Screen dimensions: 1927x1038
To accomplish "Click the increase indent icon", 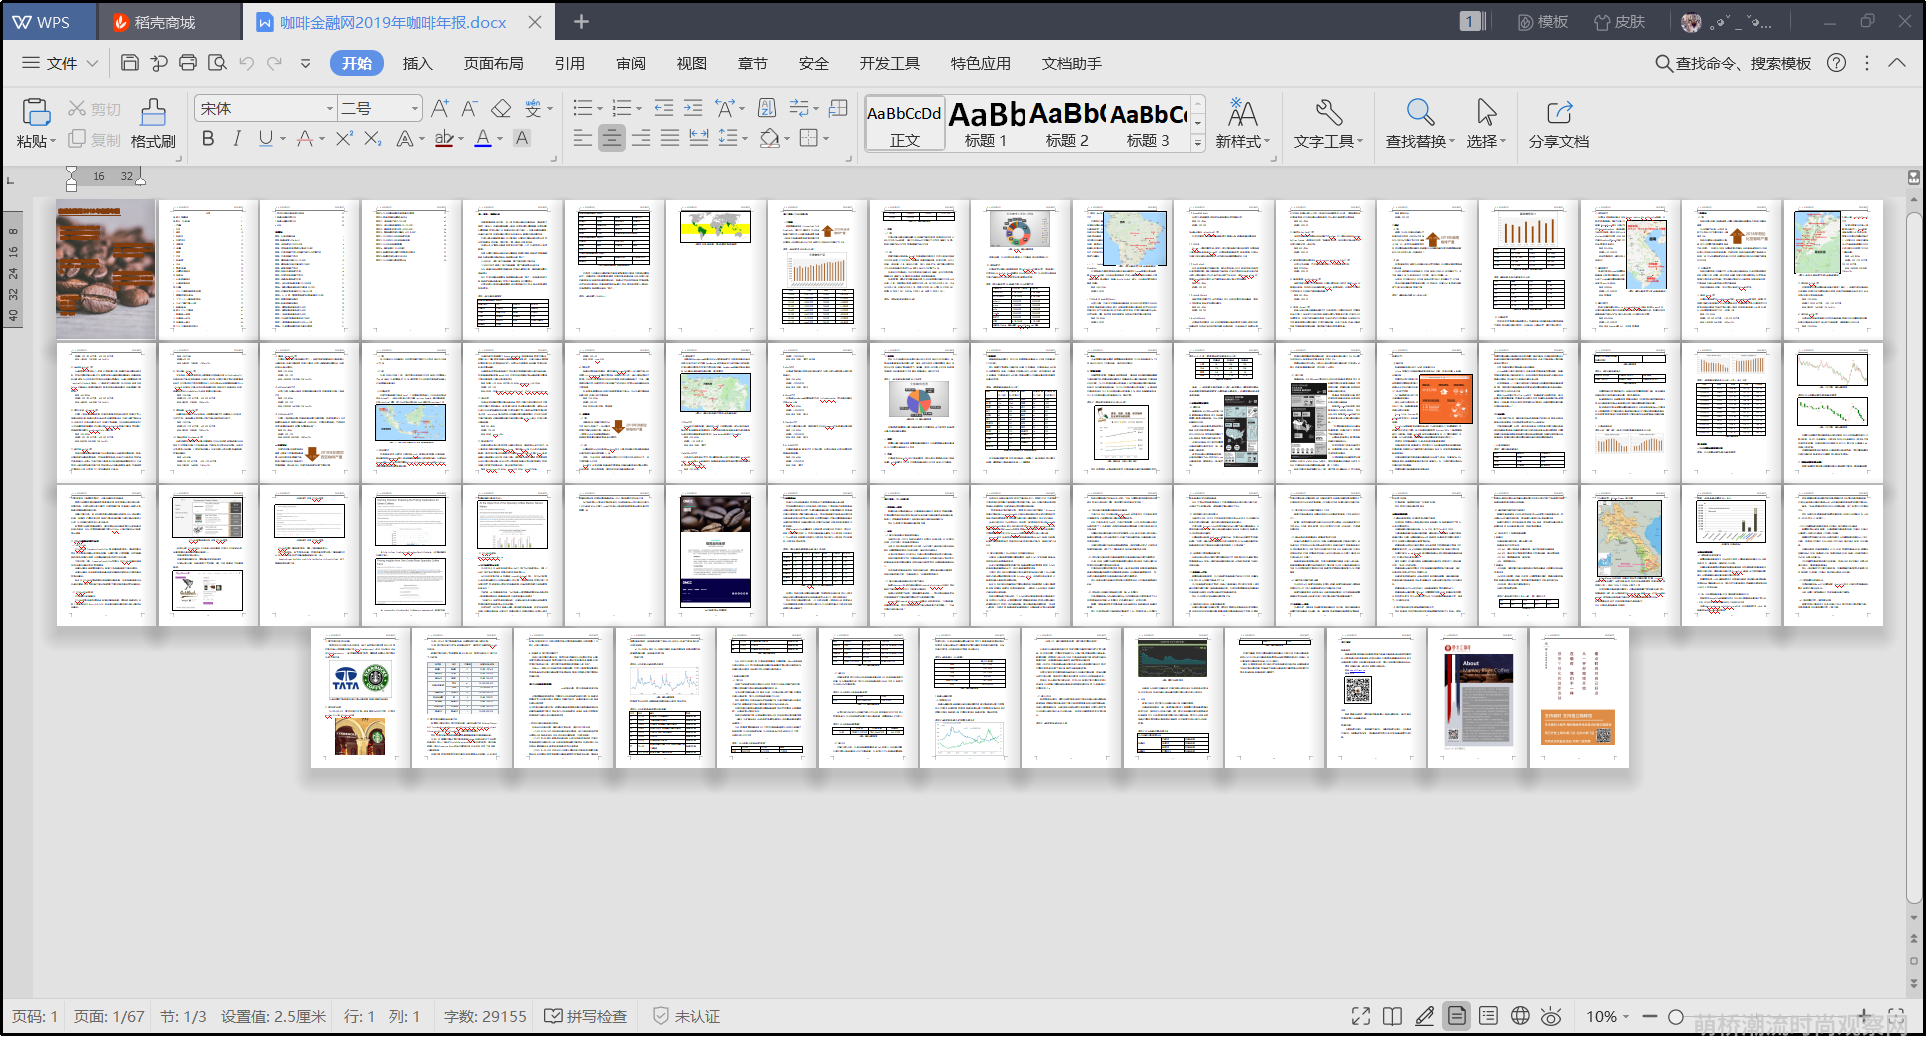I will 693,108.
